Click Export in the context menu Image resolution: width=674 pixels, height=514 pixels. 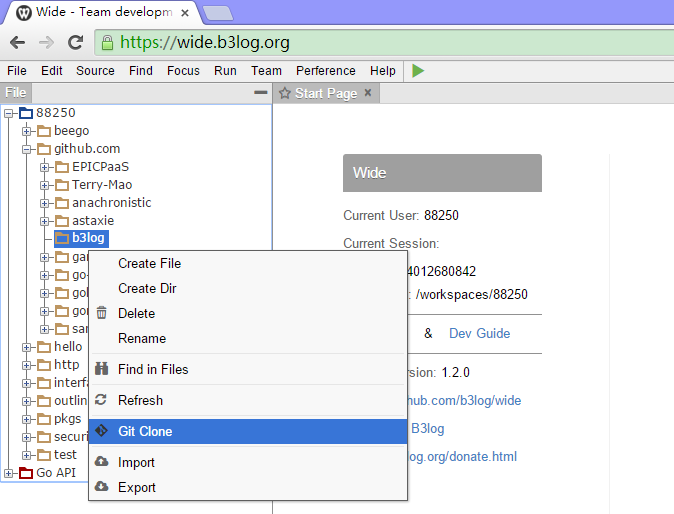(x=137, y=487)
